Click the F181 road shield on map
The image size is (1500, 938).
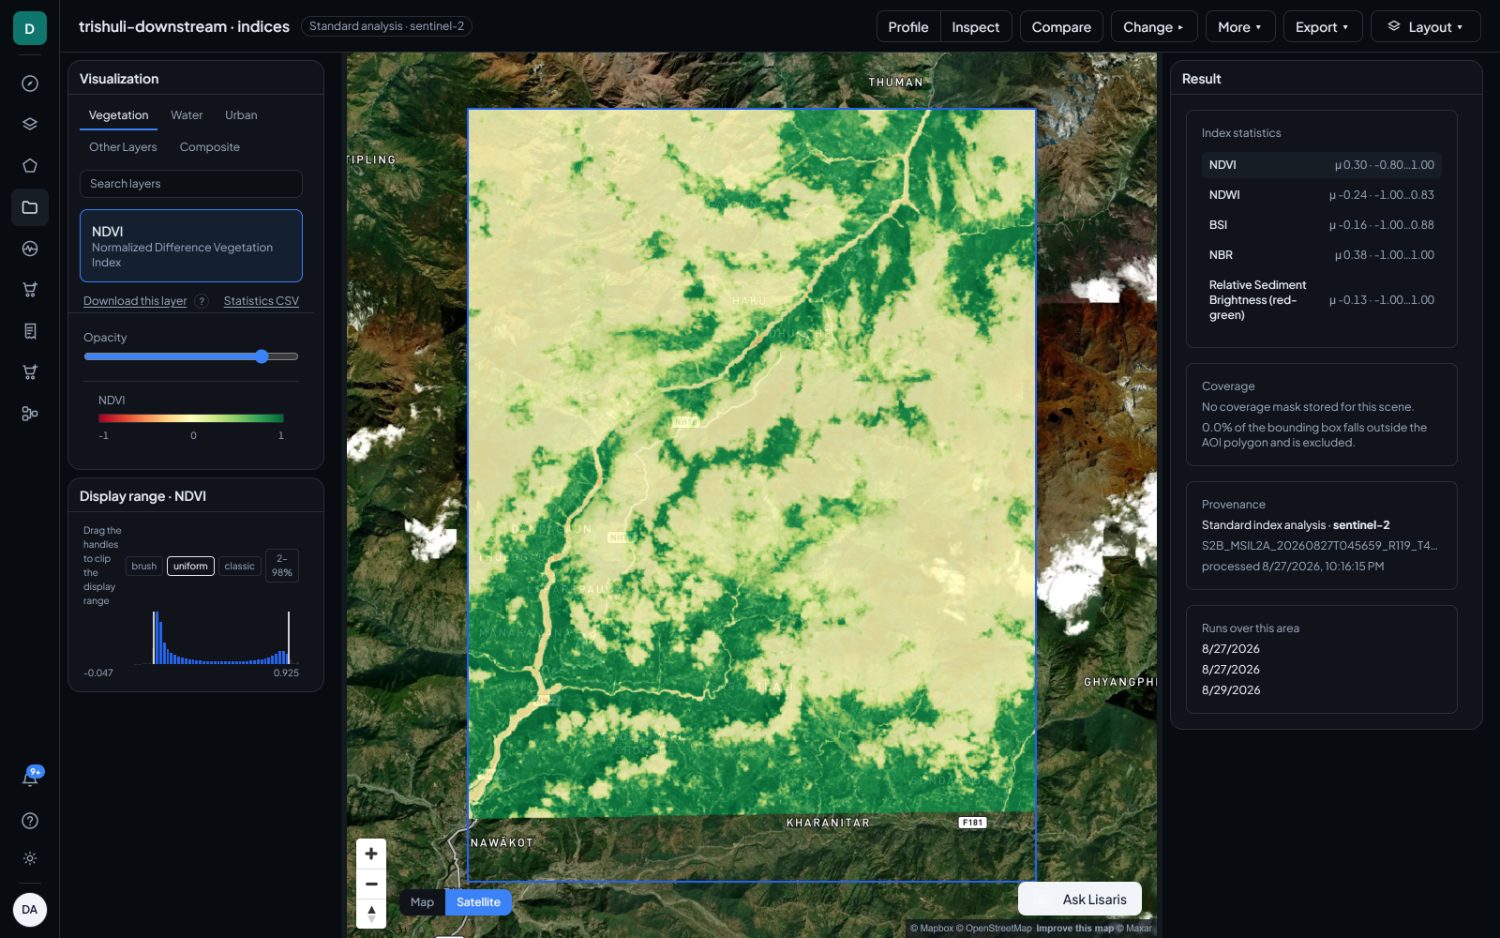point(972,823)
